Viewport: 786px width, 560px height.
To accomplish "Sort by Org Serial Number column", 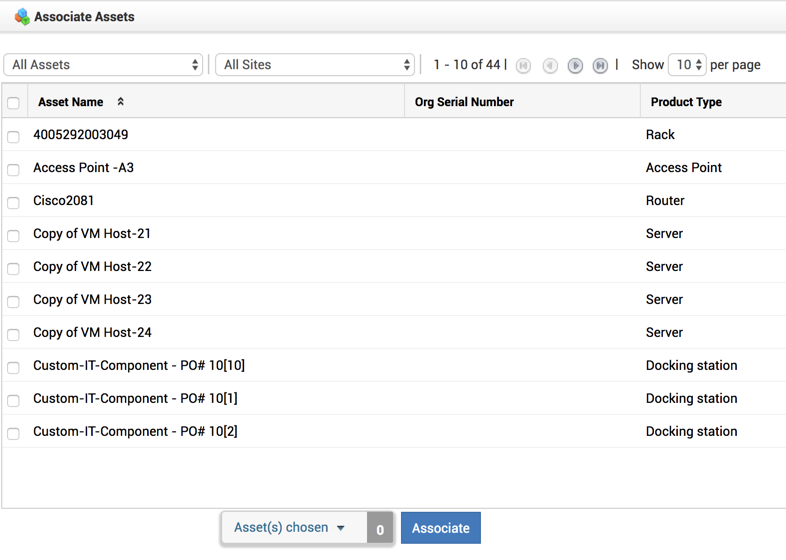I will (464, 102).
